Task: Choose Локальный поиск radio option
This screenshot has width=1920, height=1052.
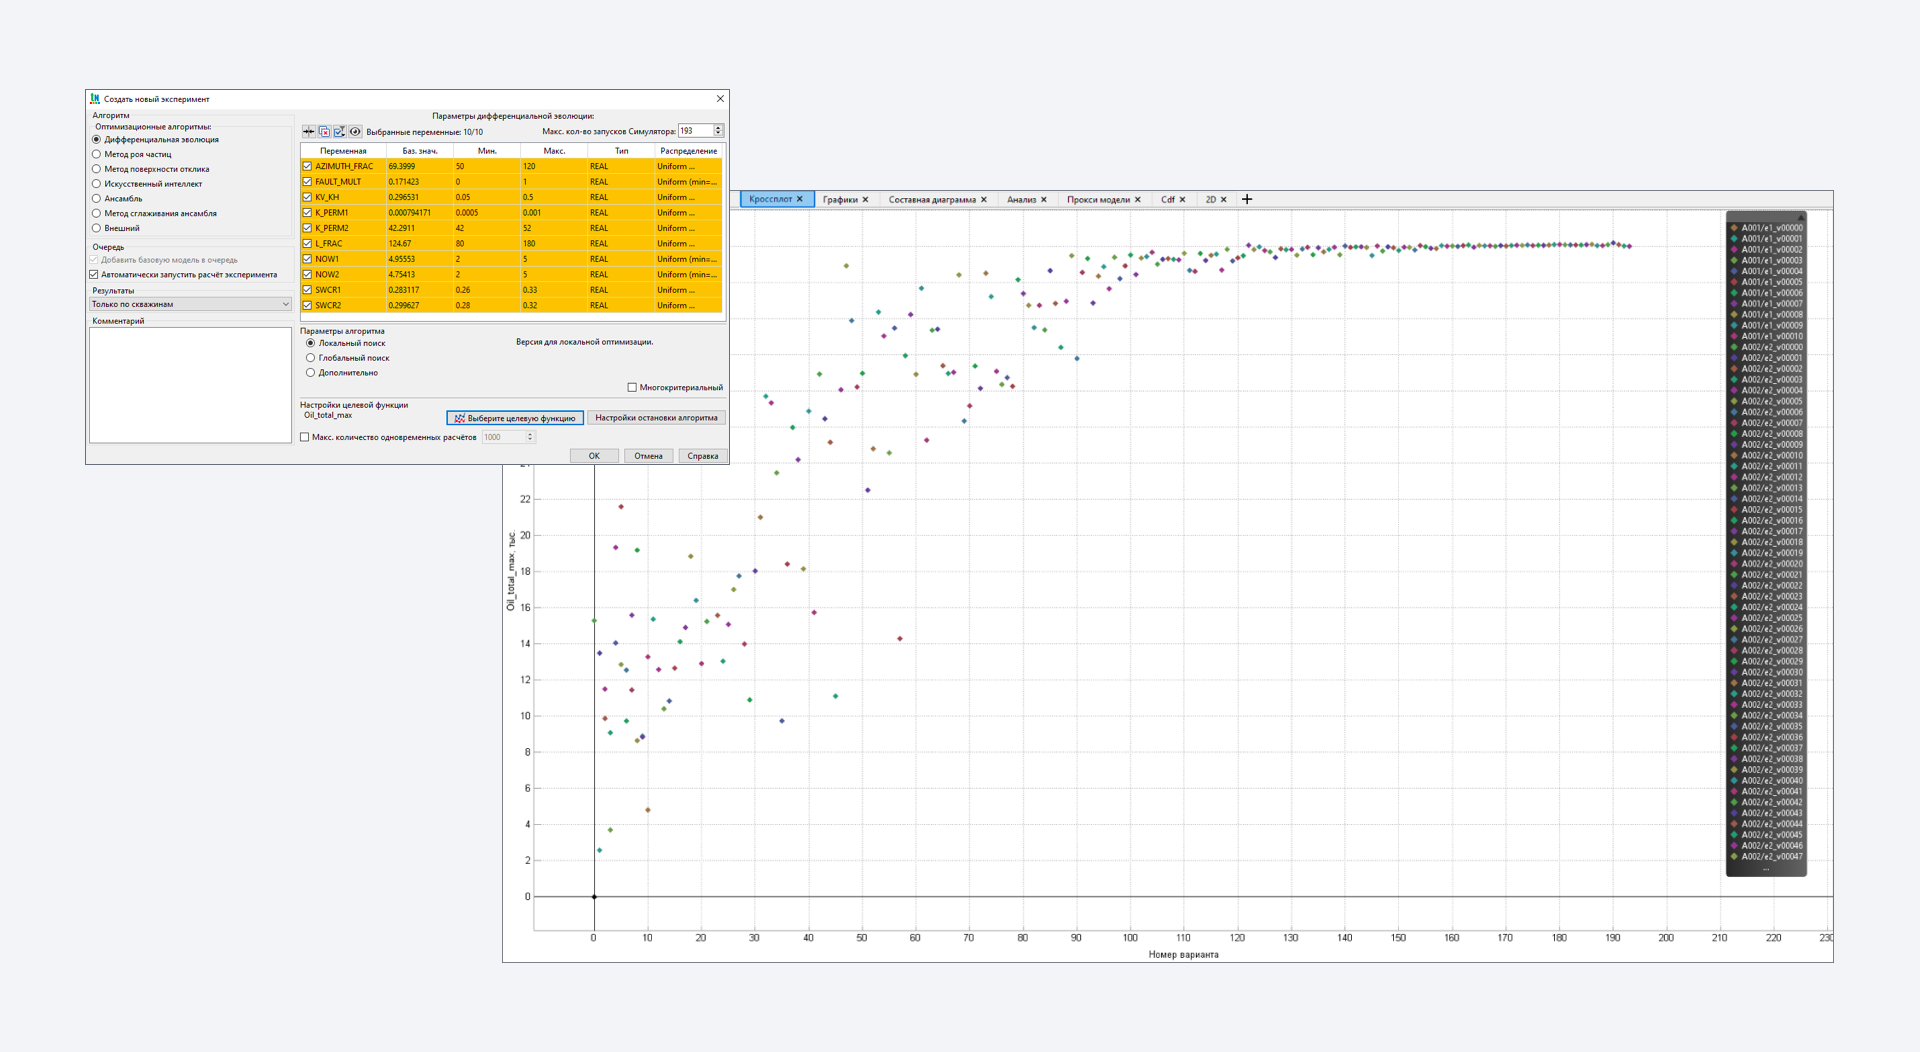Action: (x=311, y=343)
